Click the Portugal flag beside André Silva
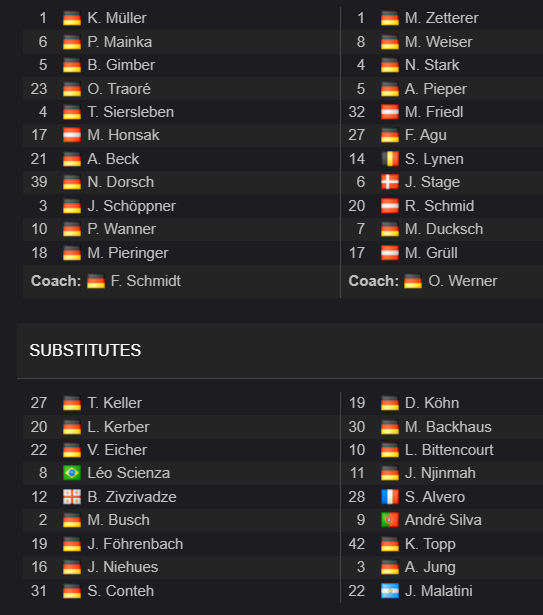The image size is (543, 615). (390, 520)
